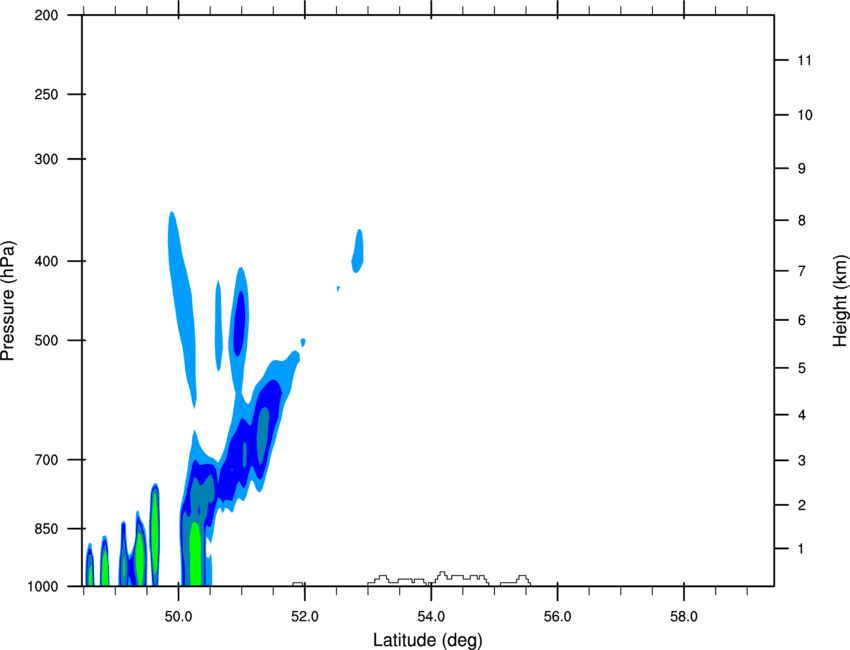Click the 'Latitude (deg)' axis title
Screen dimensions: 850x650
tap(427, 640)
